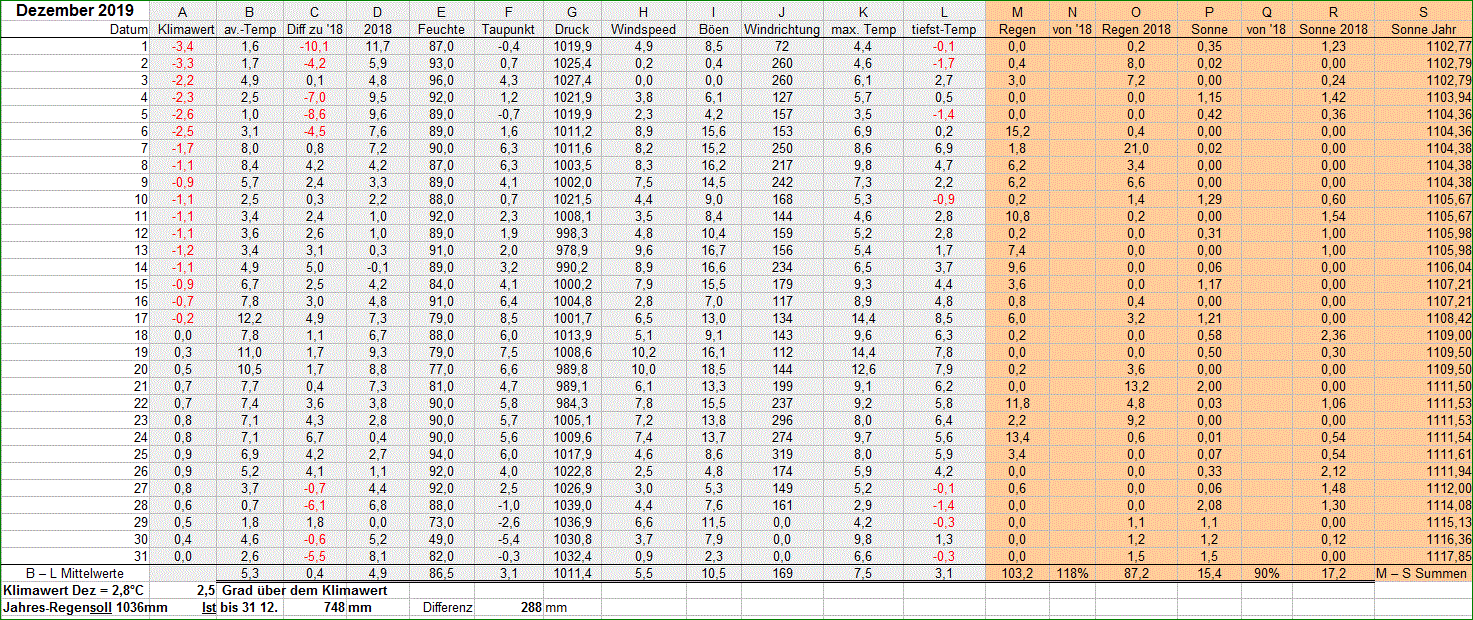Select Böen value 18,5 for day 20
This screenshot has height=620, width=1473.
[x=713, y=369]
